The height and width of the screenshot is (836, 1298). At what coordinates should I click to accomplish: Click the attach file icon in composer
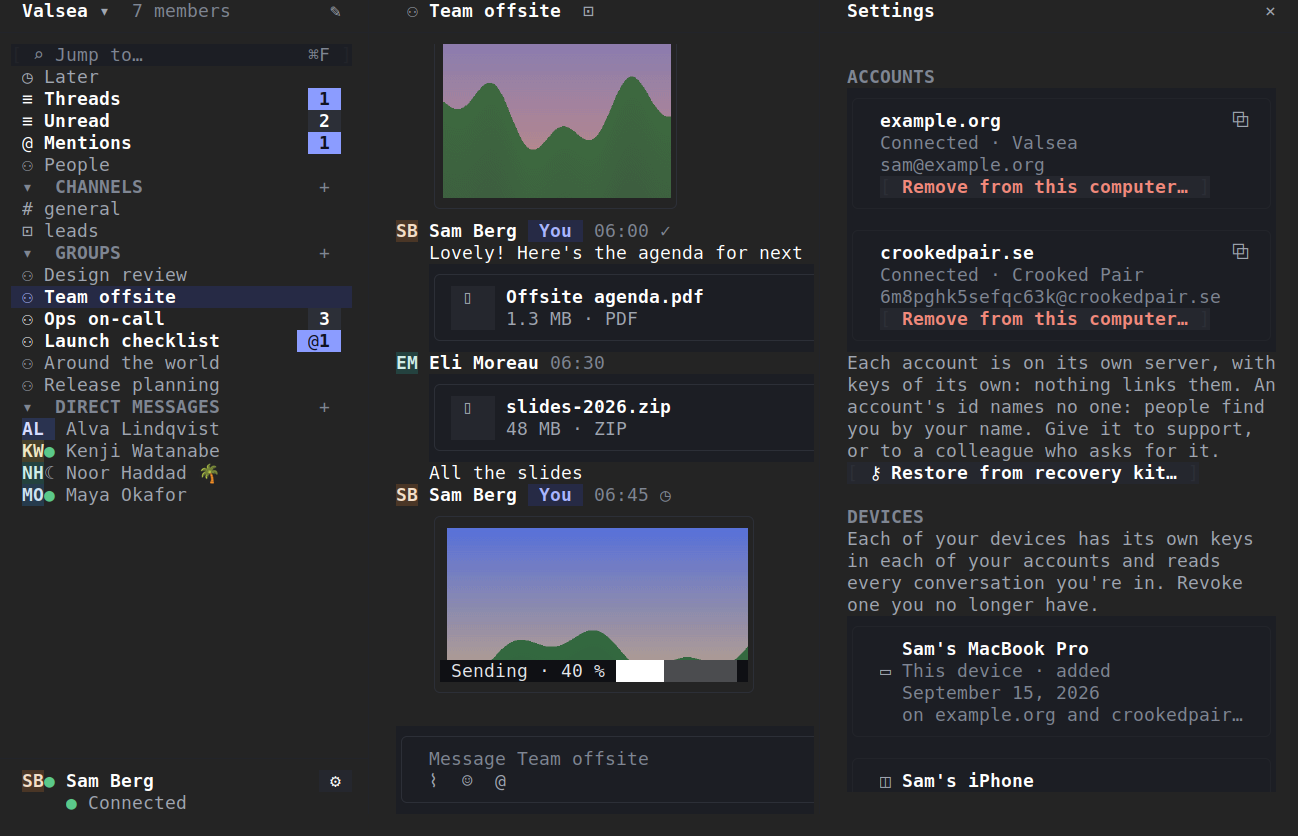point(434,781)
